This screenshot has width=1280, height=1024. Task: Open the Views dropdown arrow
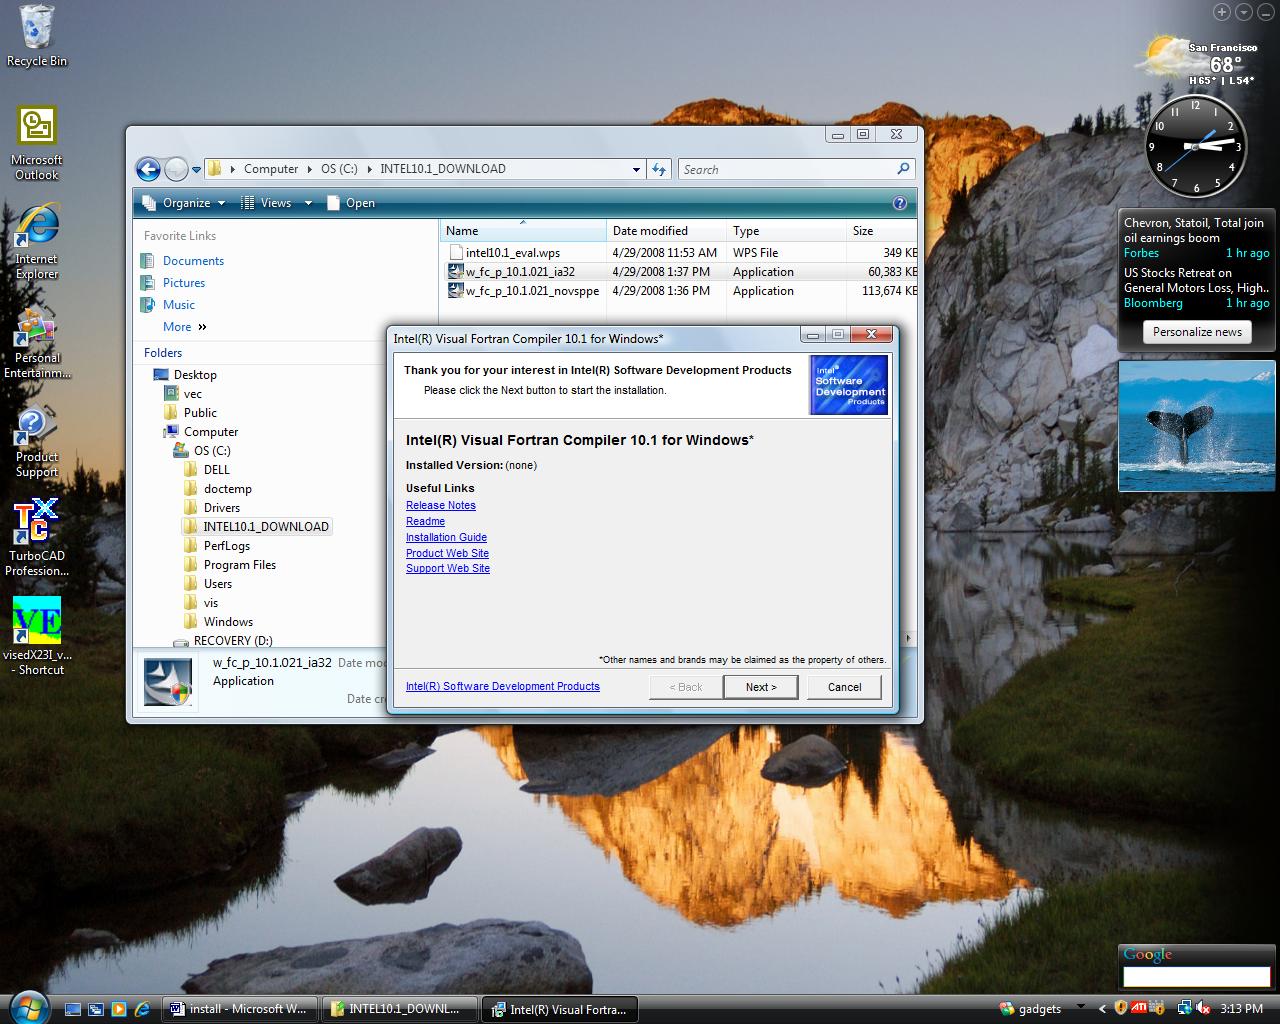tap(308, 203)
